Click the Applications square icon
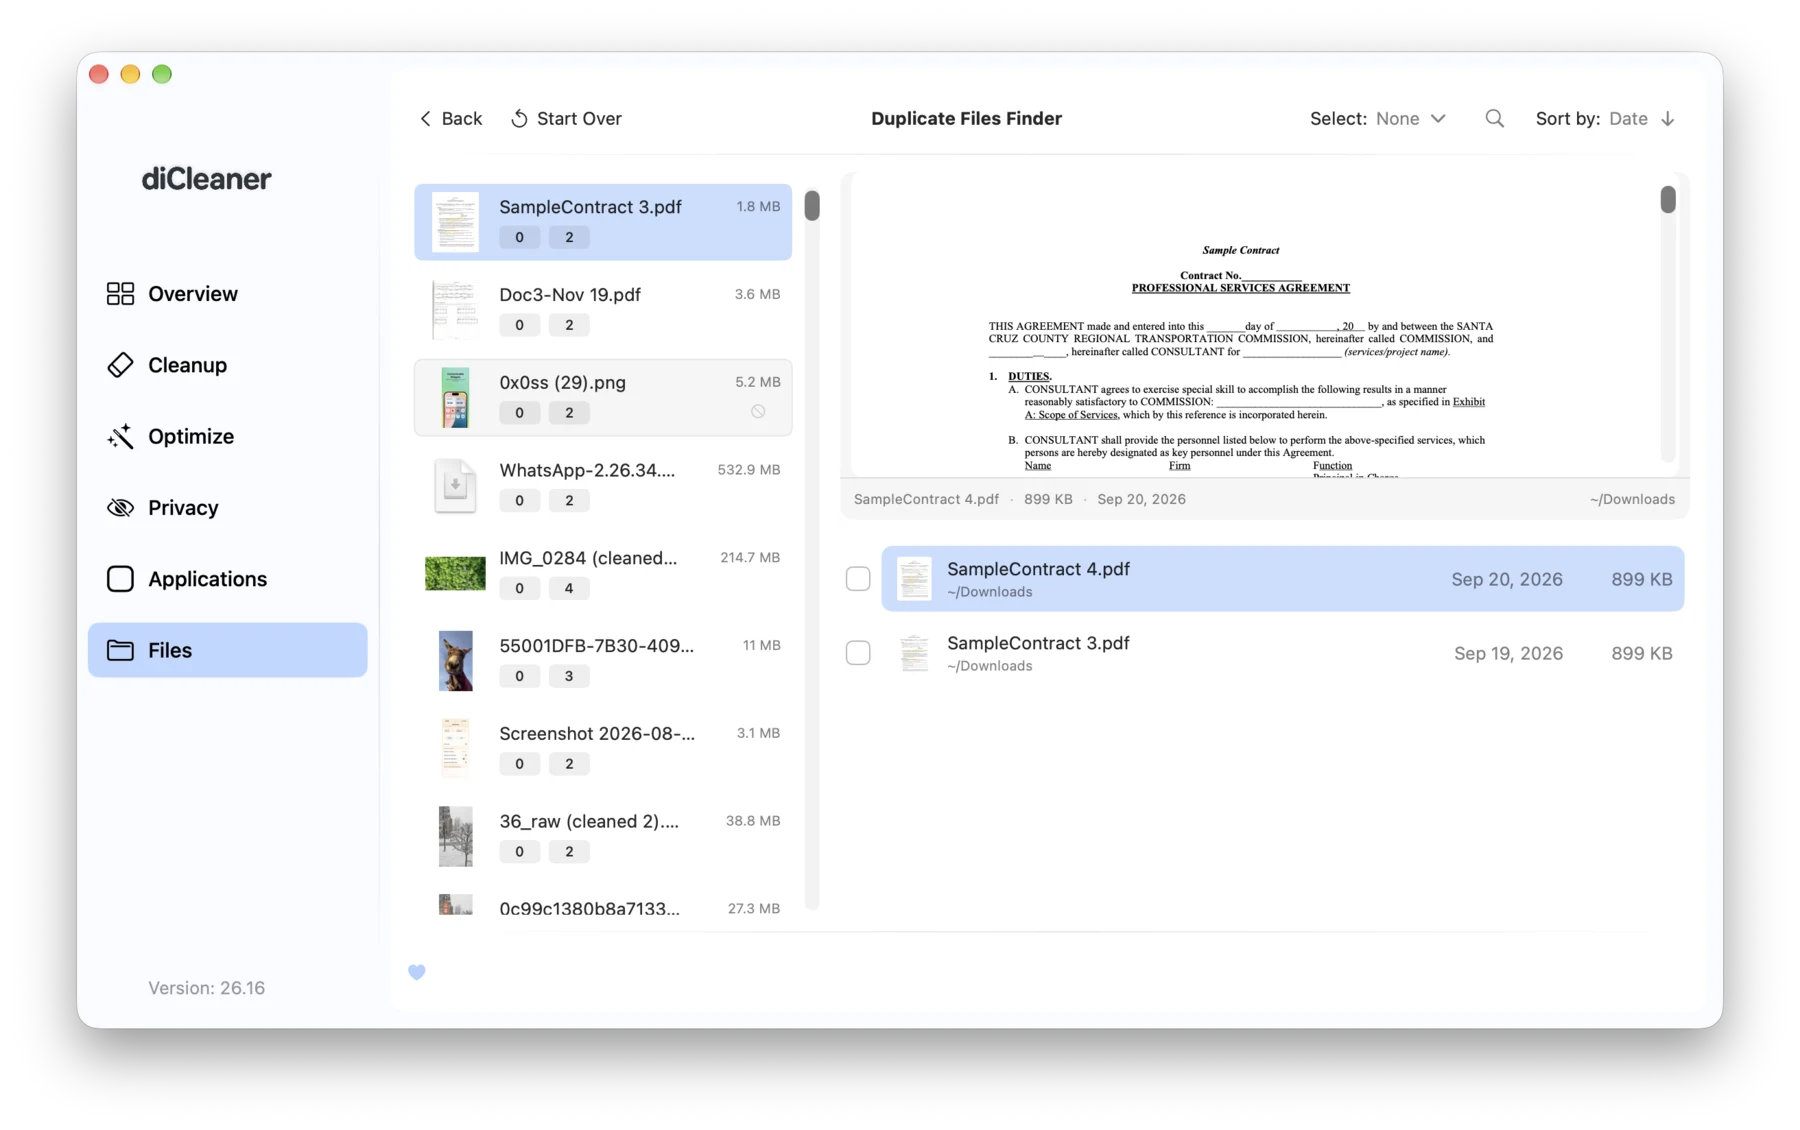1800x1130 pixels. (x=120, y=579)
